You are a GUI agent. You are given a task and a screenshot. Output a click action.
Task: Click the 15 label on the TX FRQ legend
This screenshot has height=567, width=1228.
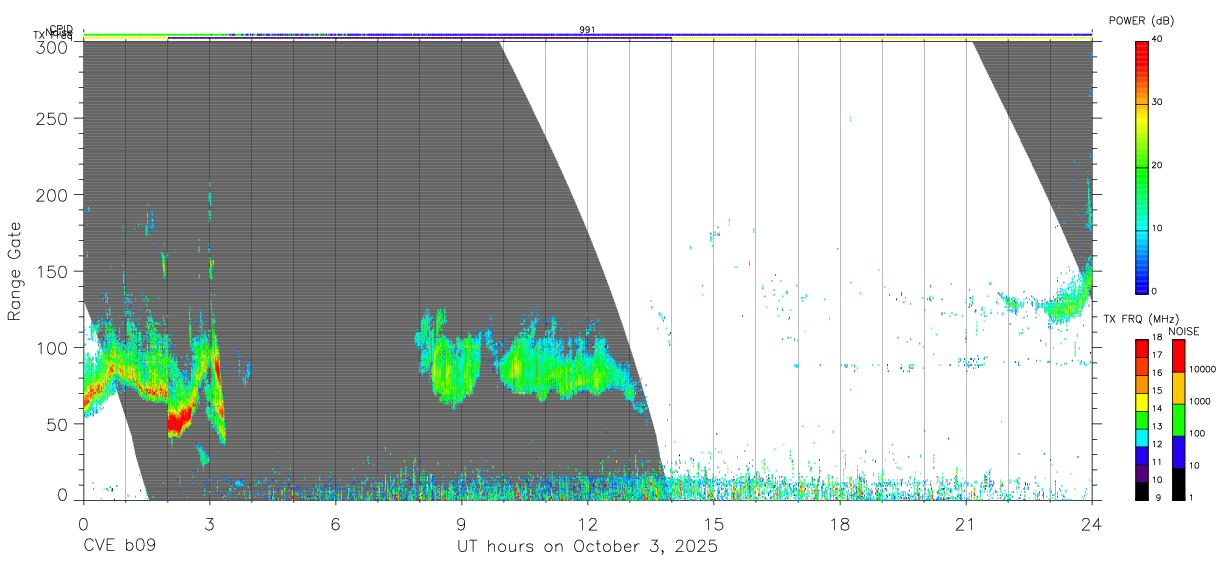tap(1156, 391)
